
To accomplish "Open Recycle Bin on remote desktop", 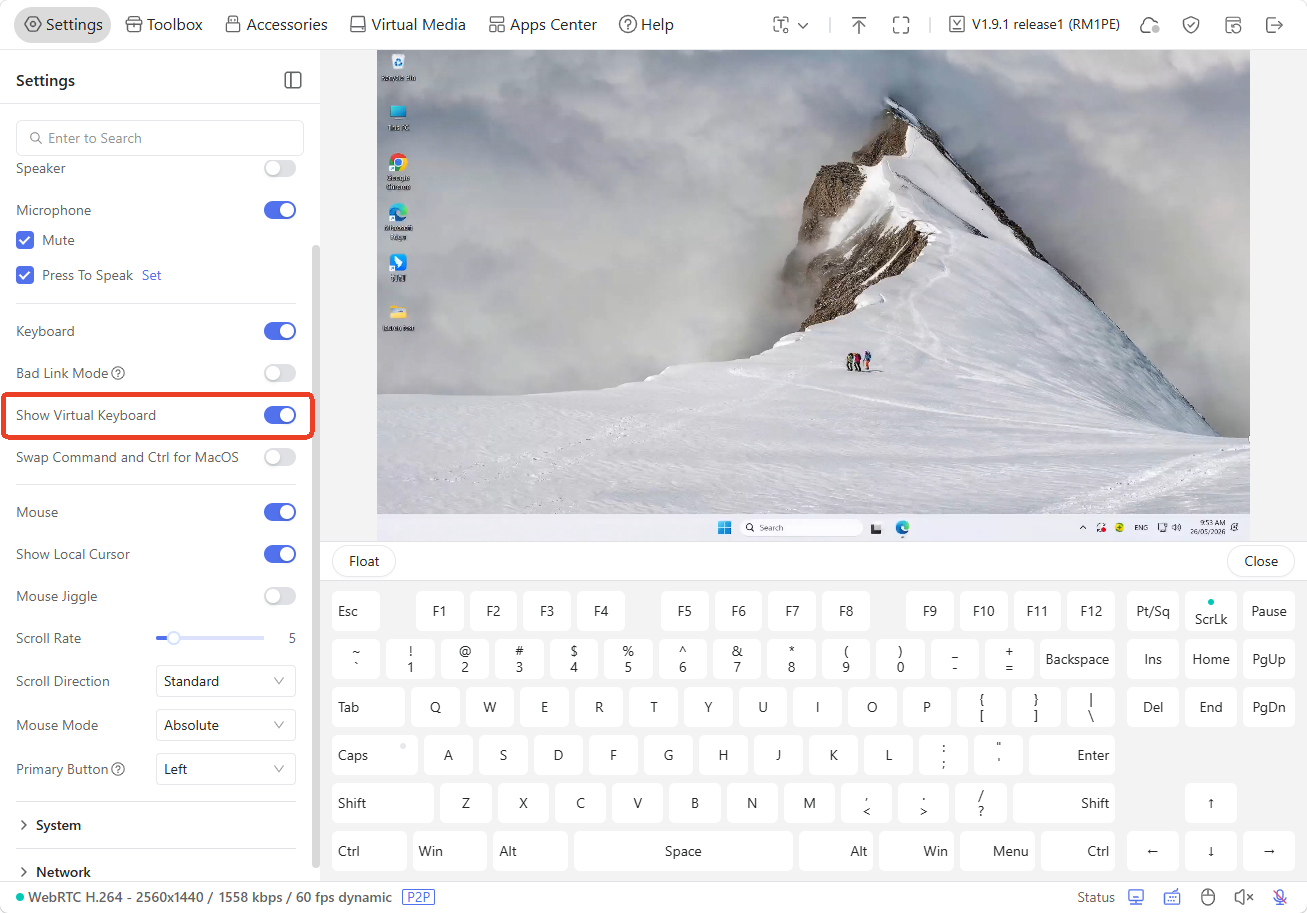I will (x=398, y=67).
